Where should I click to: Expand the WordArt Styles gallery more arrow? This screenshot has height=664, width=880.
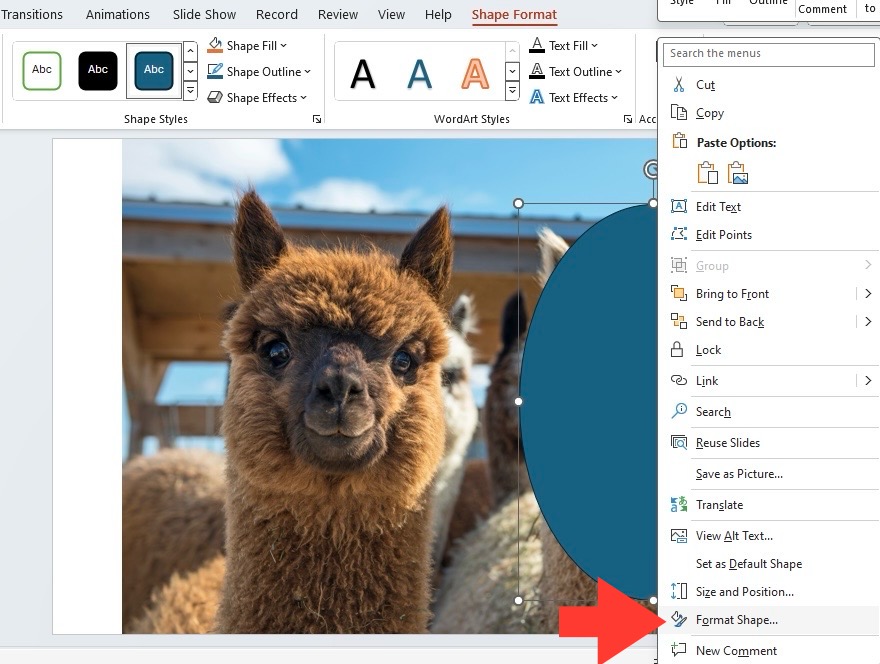(512, 91)
